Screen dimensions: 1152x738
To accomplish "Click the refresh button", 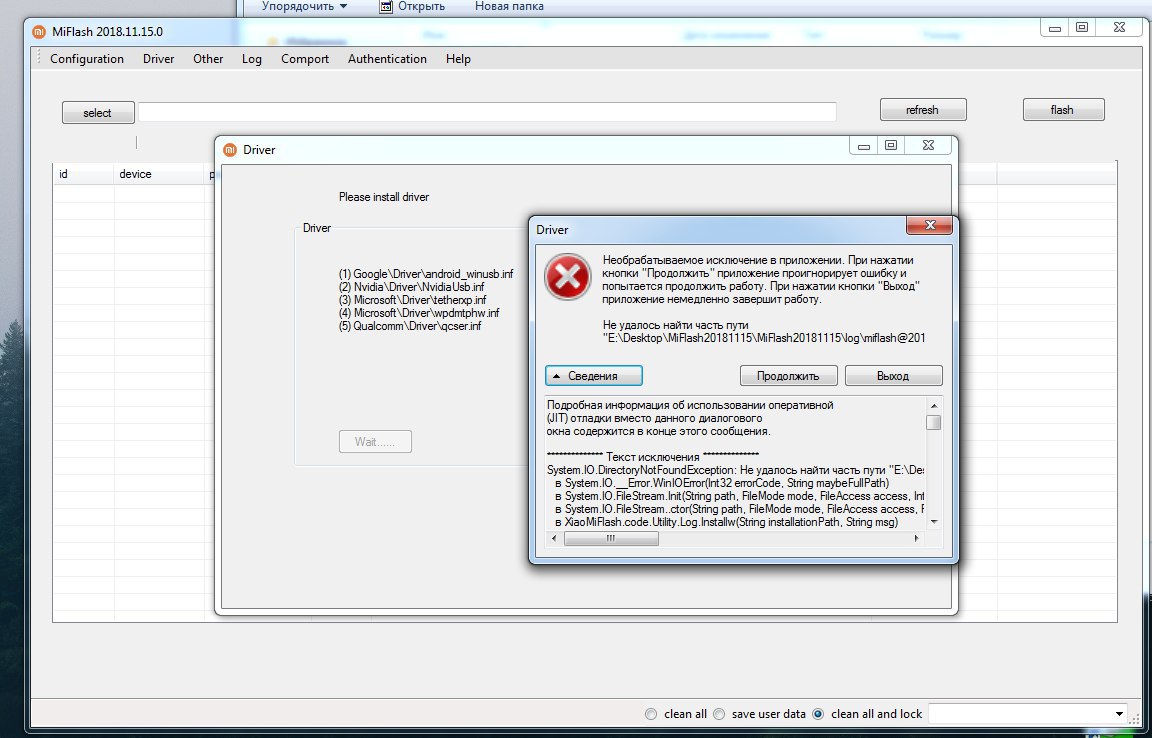I will click(923, 110).
